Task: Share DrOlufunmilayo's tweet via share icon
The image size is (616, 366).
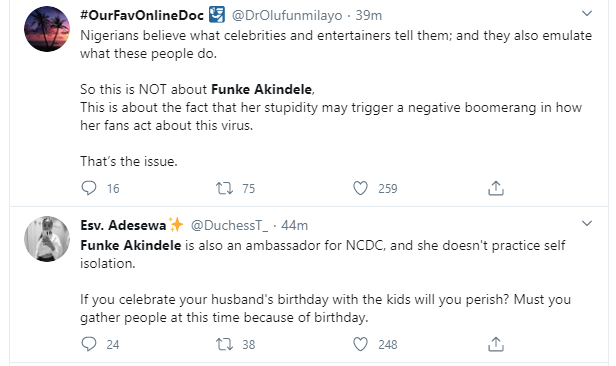Action: pyautogui.click(x=496, y=188)
